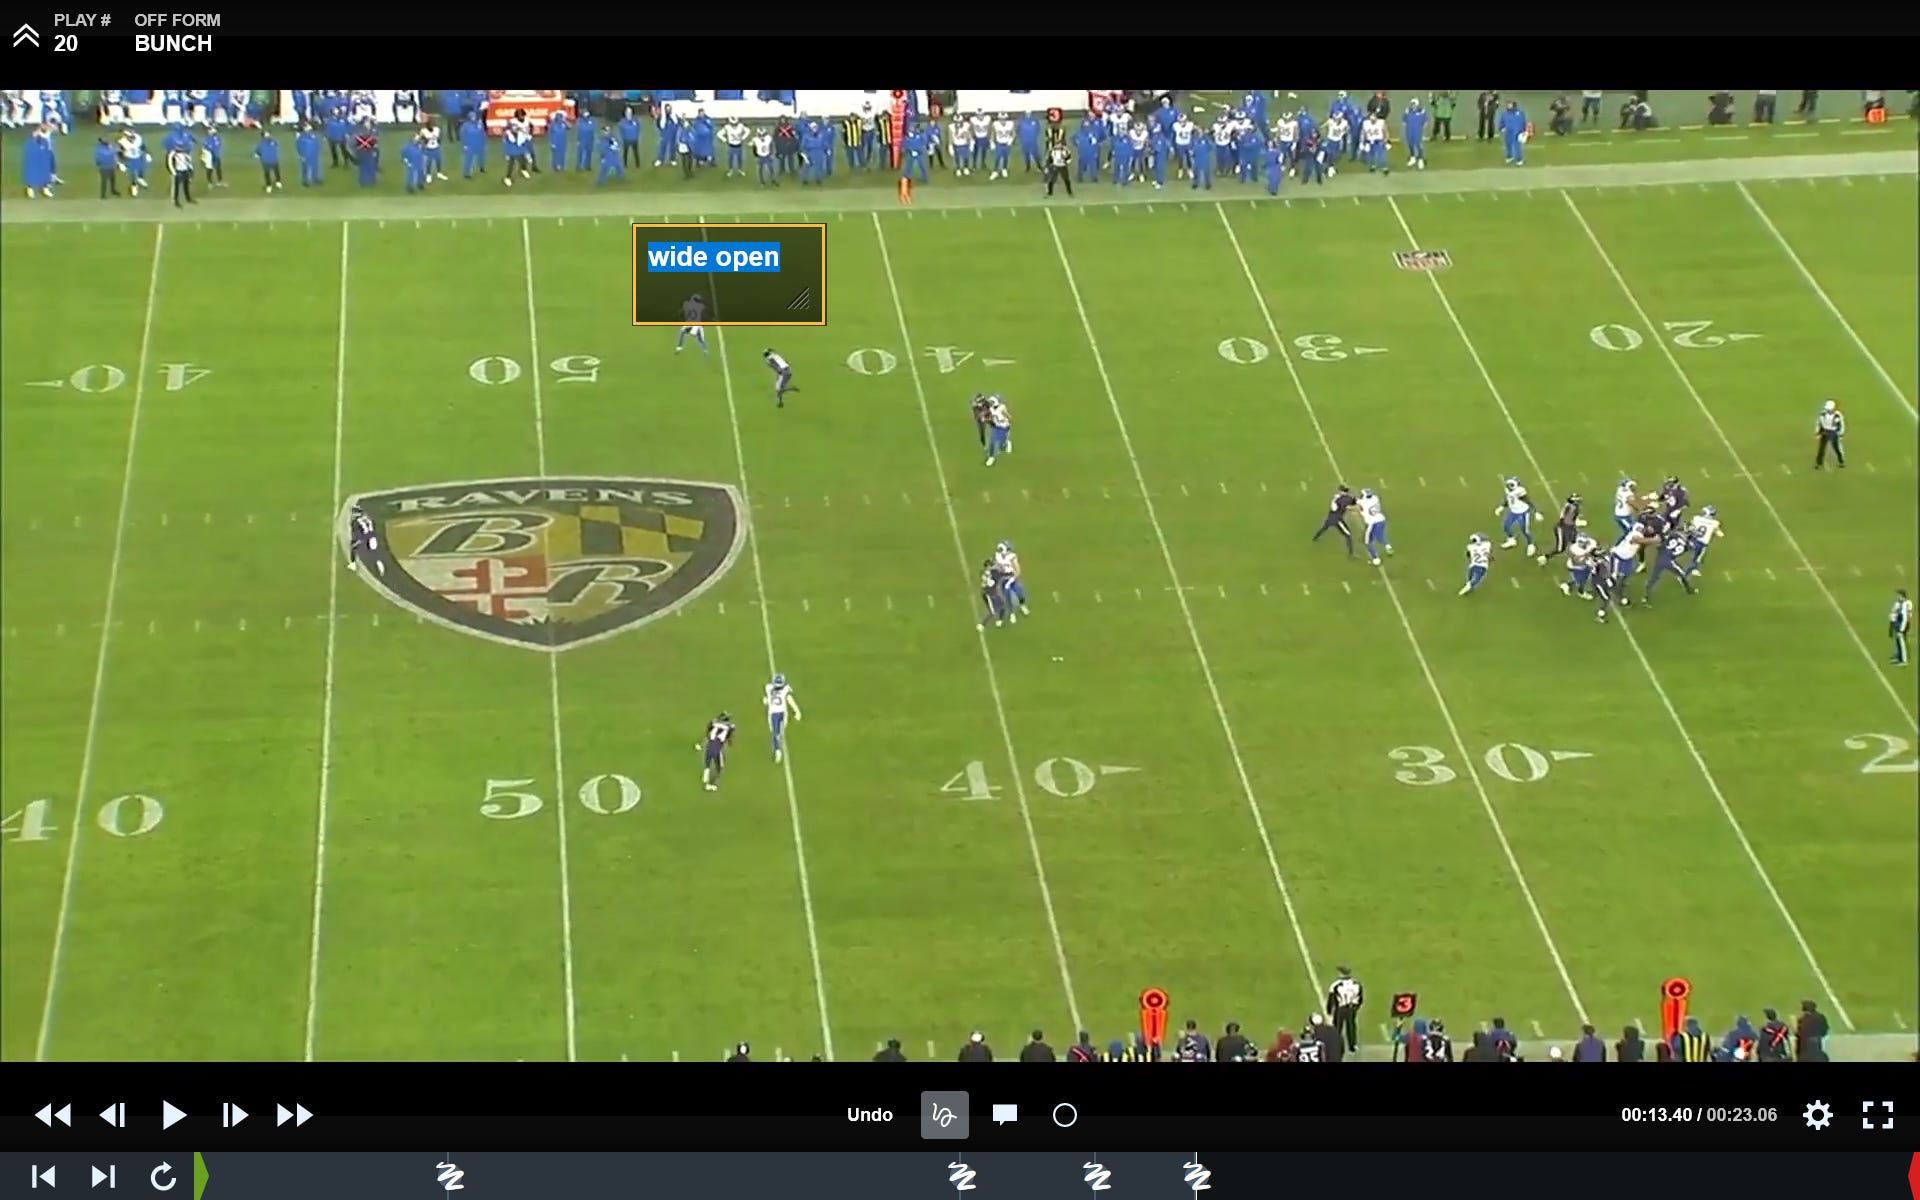1920x1200 pixels.
Task: Jump to the first drawing marker on timeline
Action: tap(450, 1176)
